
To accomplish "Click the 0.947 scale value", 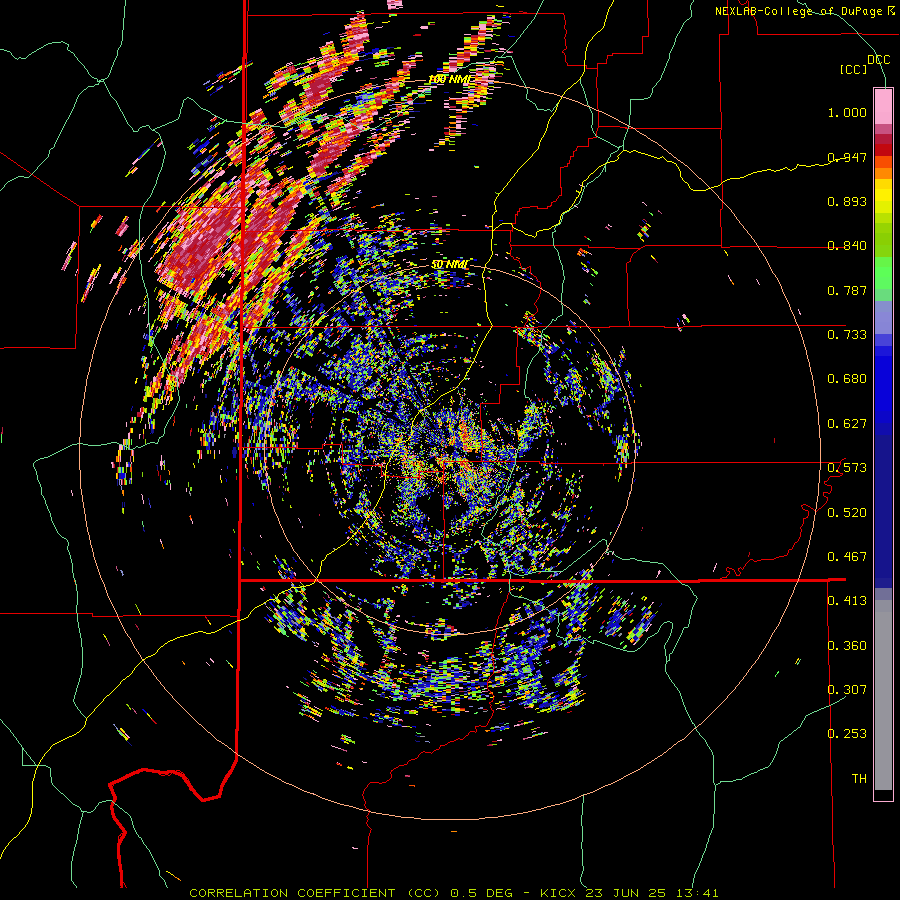I will pyautogui.click(x=847, y=157).
